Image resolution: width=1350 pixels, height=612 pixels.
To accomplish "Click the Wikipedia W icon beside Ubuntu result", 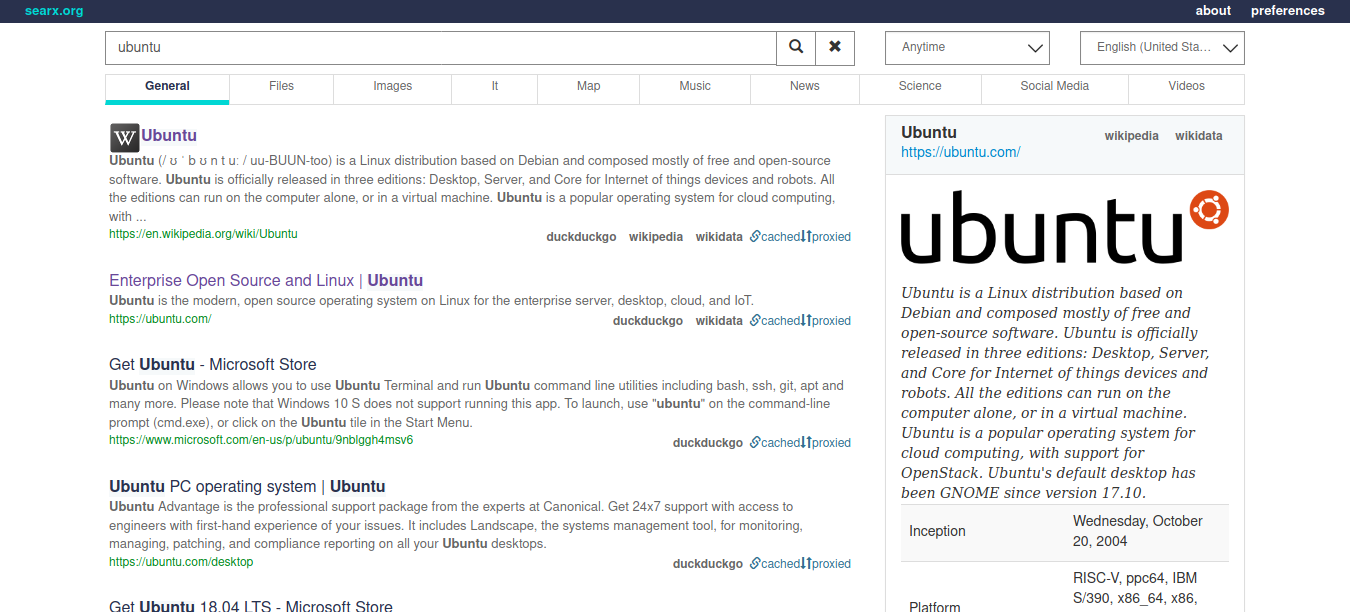I will [124, 137].
